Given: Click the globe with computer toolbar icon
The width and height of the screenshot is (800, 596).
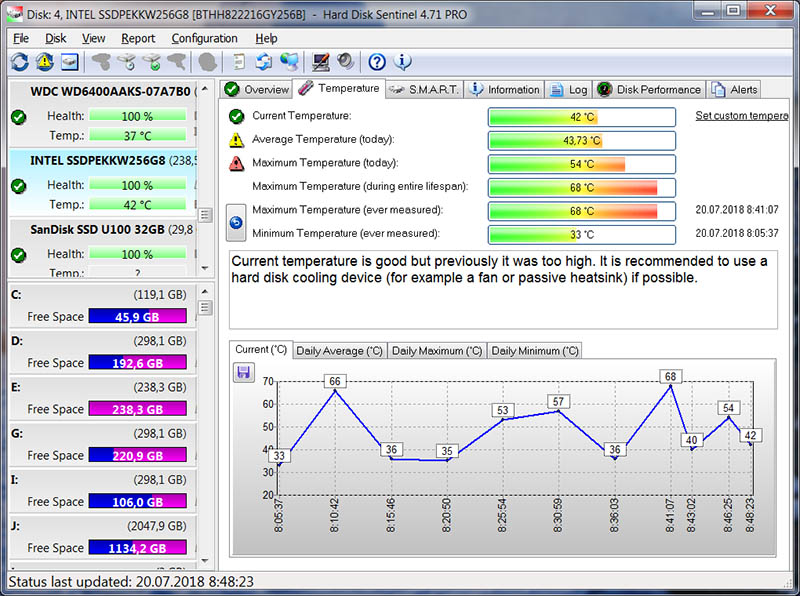Looking at the screenshot, I should click(x=289, y=62).
